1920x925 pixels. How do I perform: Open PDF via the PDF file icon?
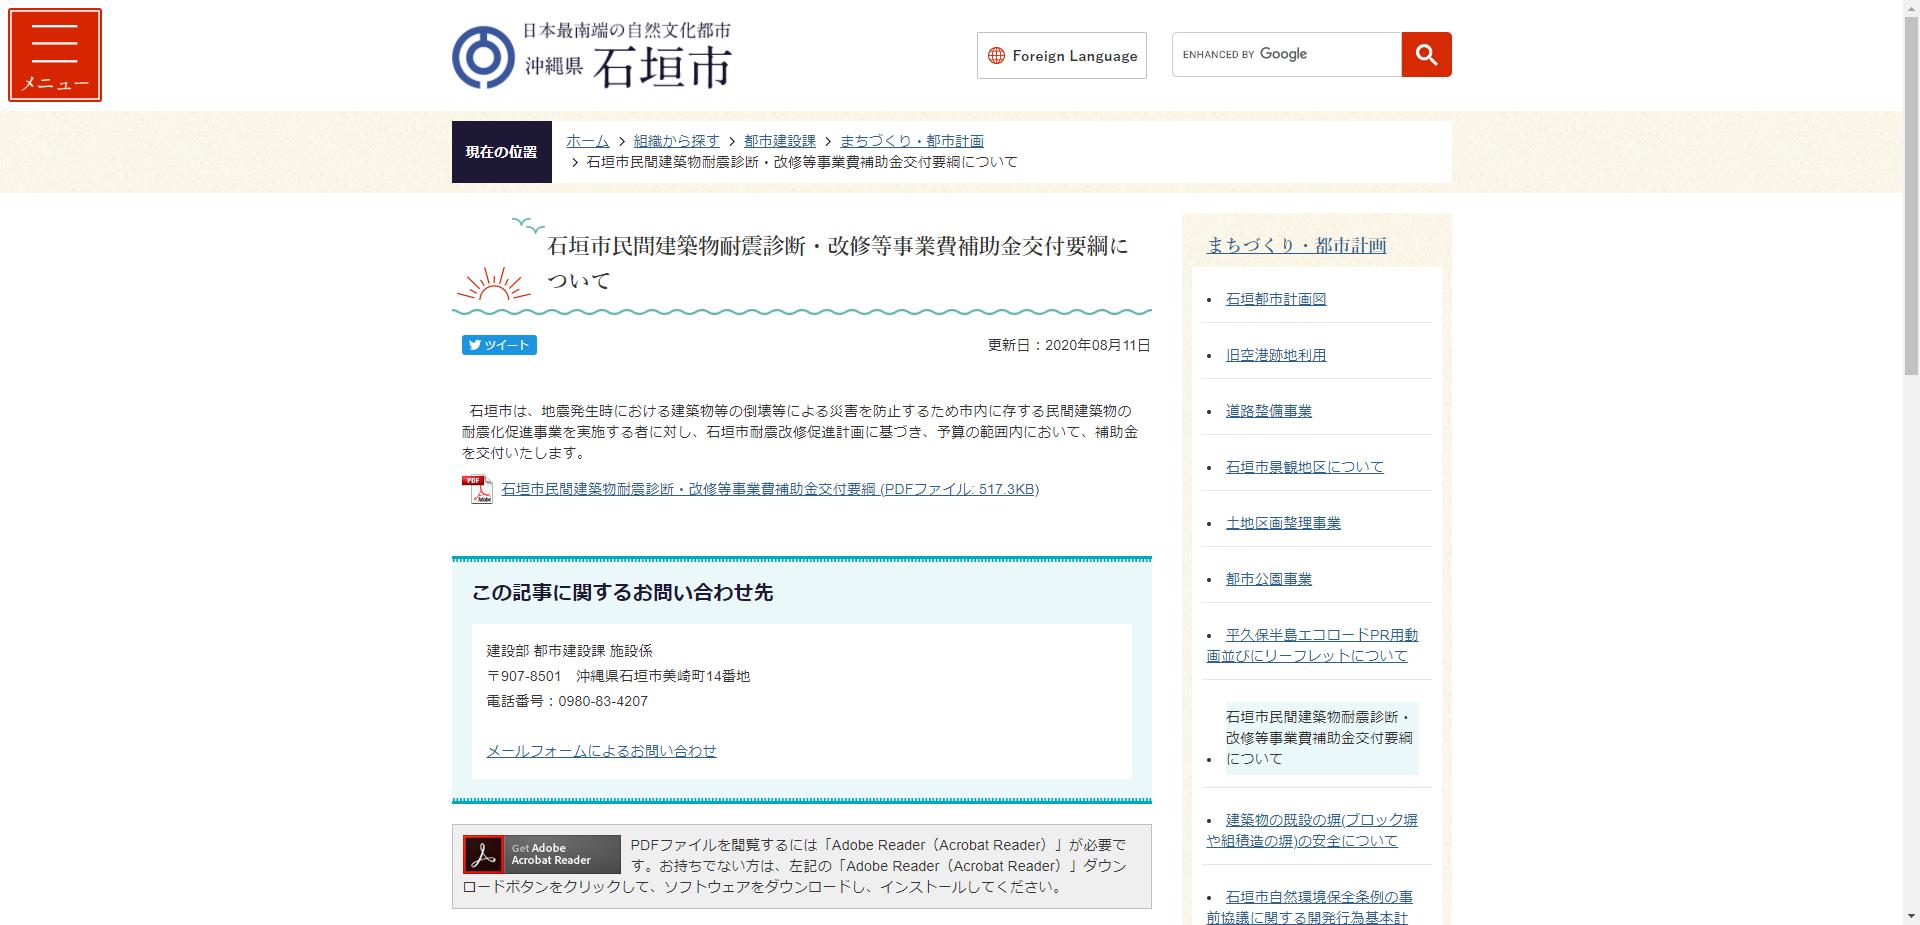(479, 489)
